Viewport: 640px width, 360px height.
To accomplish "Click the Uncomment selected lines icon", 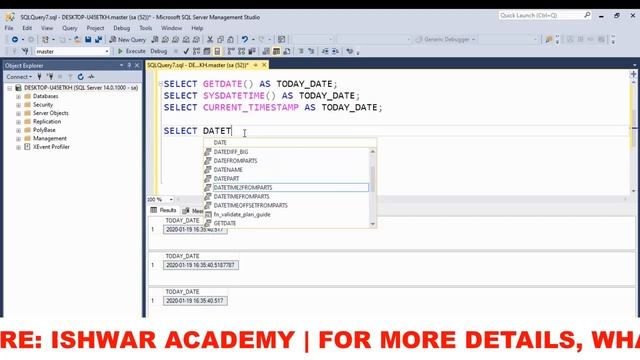I will tap(311, 51).
